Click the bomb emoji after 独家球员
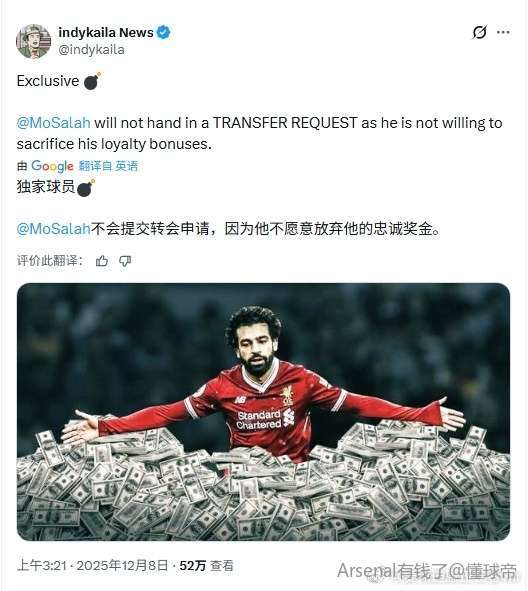This screenshot has width=528, height=591. (x=86, y=188)
